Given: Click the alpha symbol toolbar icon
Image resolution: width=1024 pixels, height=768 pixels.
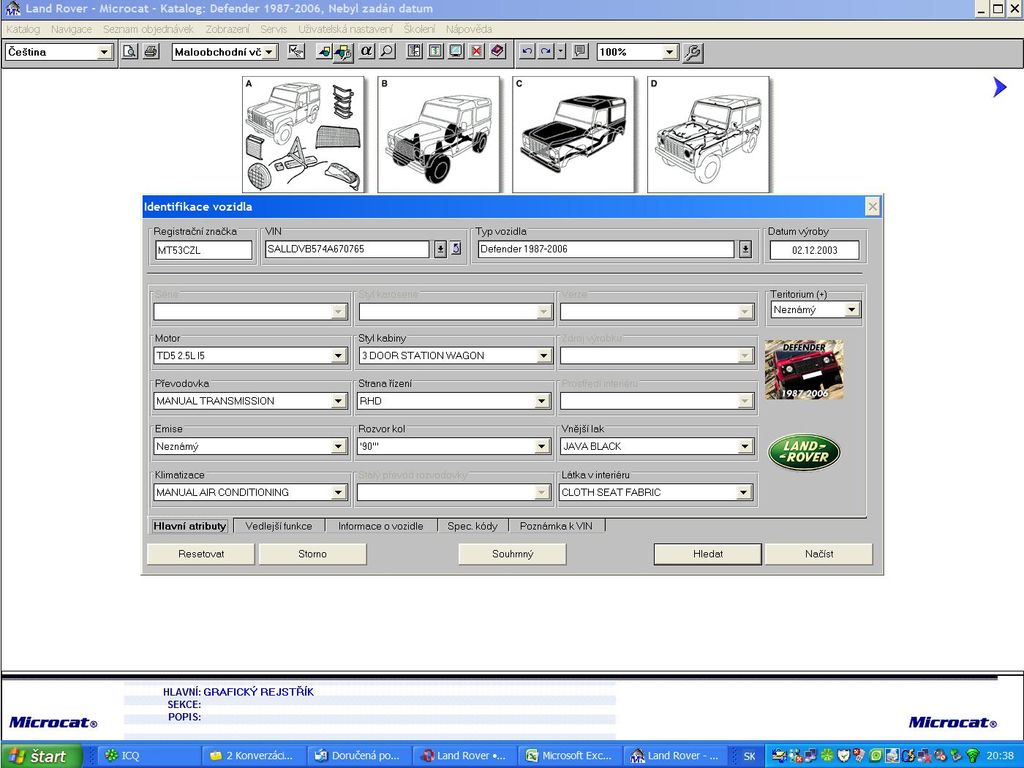Looking at the screenshot, I should 366,52.
